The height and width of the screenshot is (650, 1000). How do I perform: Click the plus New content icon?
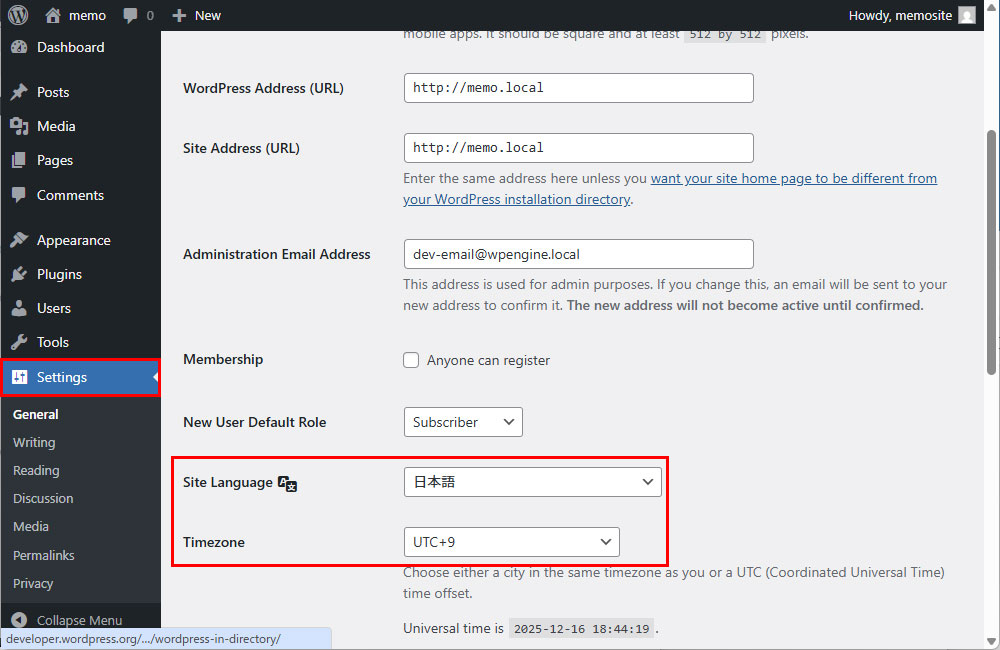coord(179,15)
